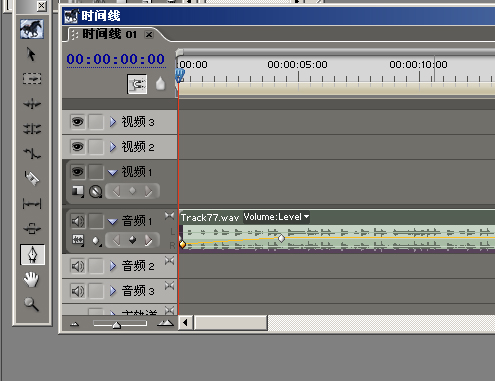Collapse the 音频 1 track

coord(113,221)
